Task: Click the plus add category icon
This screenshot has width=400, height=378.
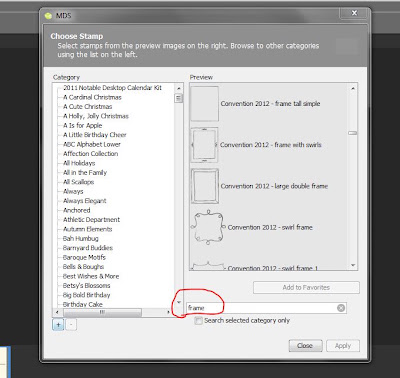Action: [58, 324]
